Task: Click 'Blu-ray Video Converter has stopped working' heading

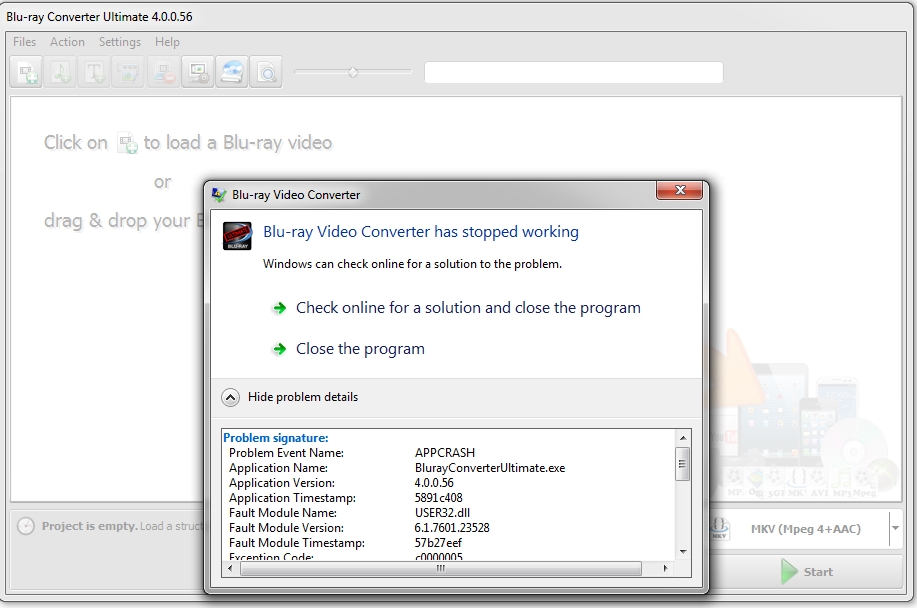Action: [421, 232]
